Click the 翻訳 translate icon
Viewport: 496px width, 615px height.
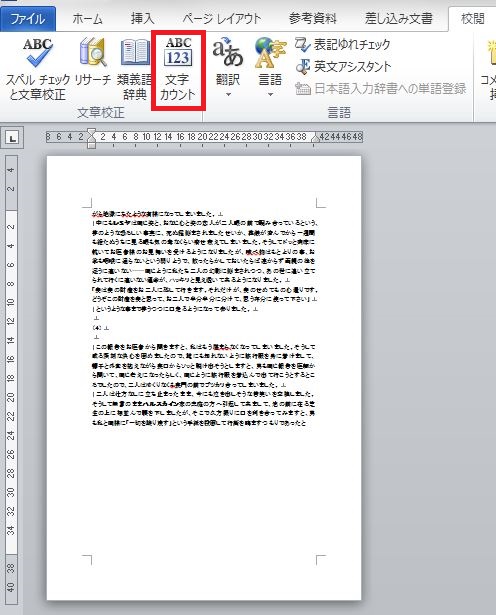coord(228,52)
